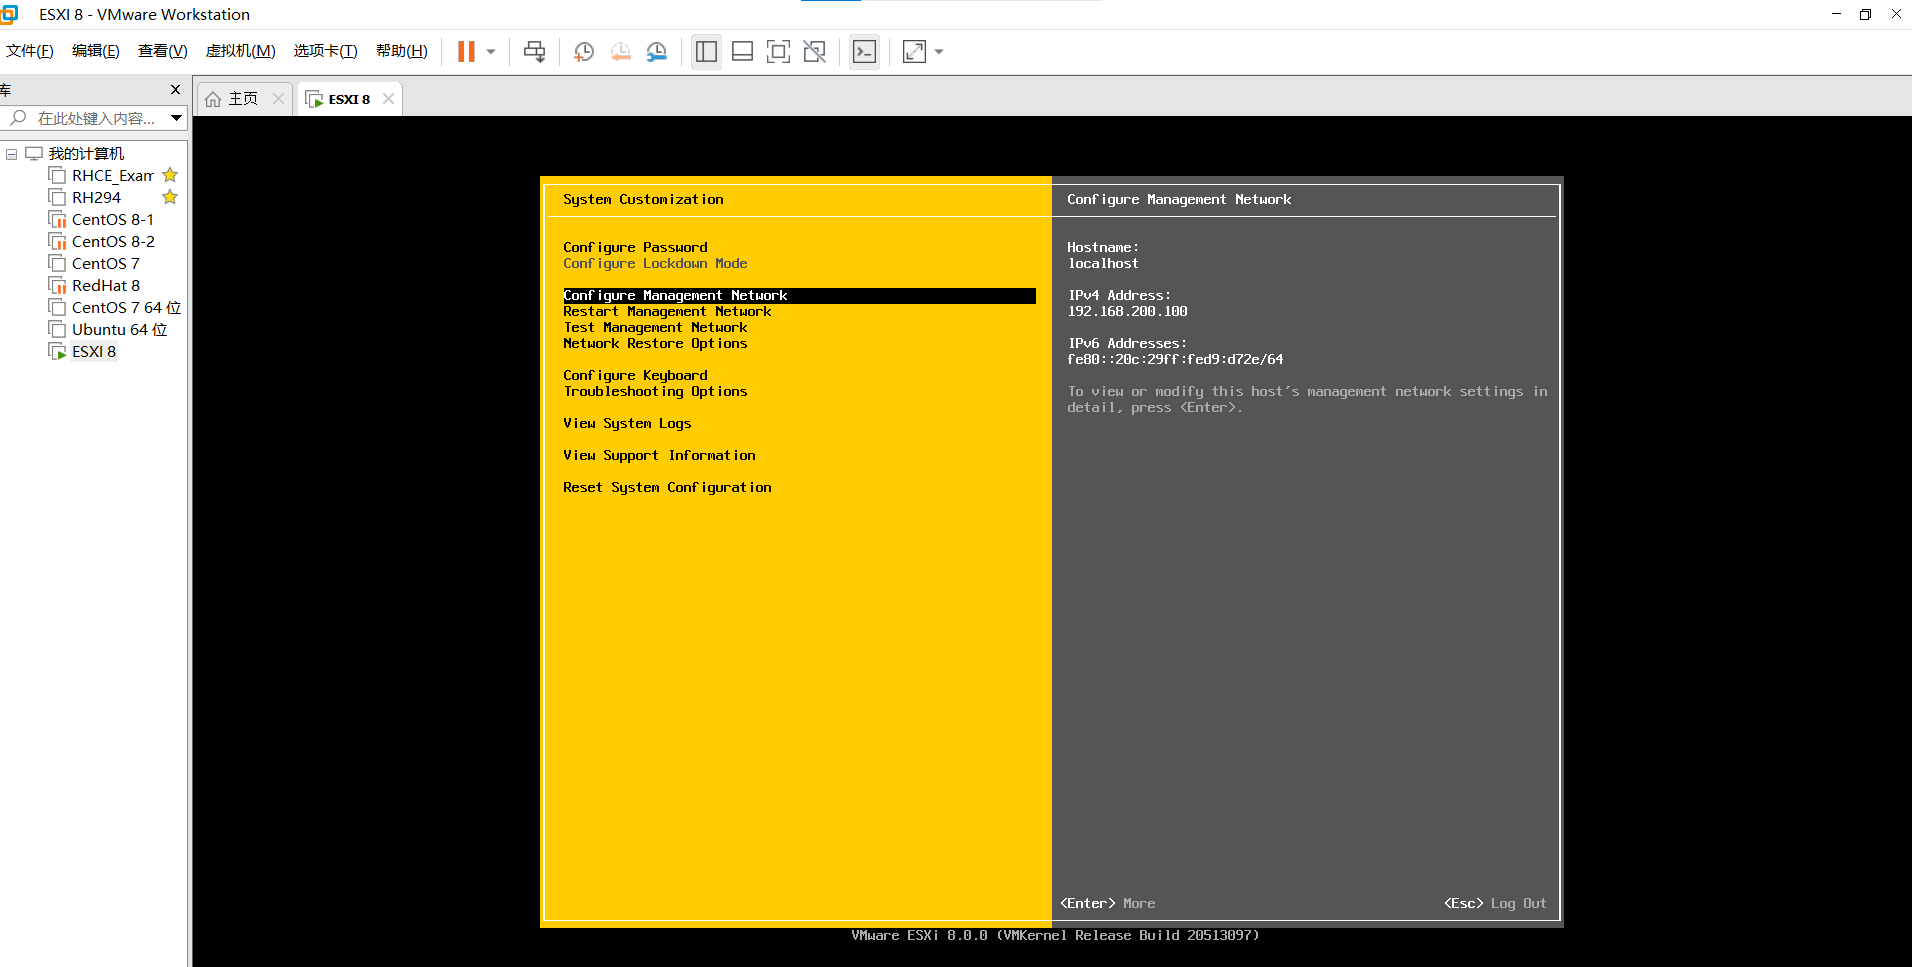The image size is (1912, 967).
Task: Select Configure Keyboard entry
Action: pos(635,375)
